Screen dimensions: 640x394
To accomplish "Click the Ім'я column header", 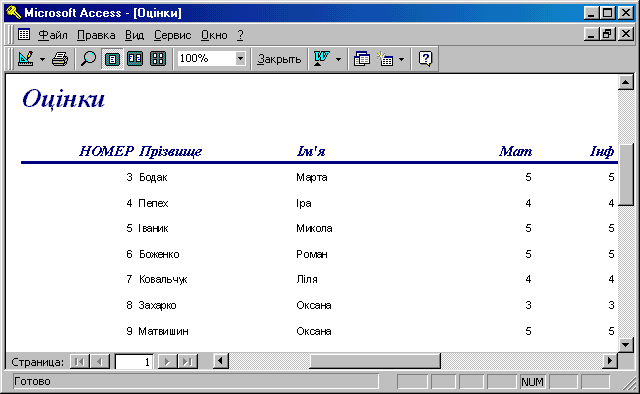I will [x=311, y=151].
